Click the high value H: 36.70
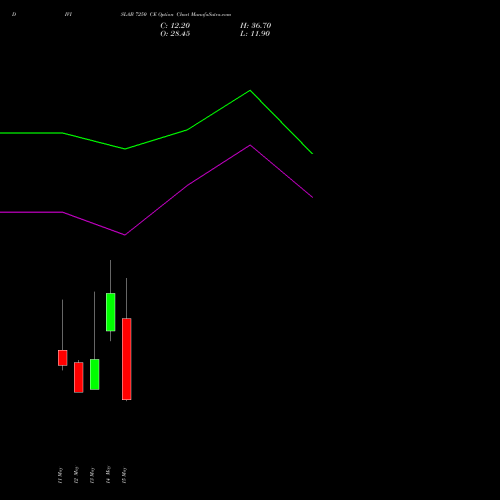 pos(255,26)
